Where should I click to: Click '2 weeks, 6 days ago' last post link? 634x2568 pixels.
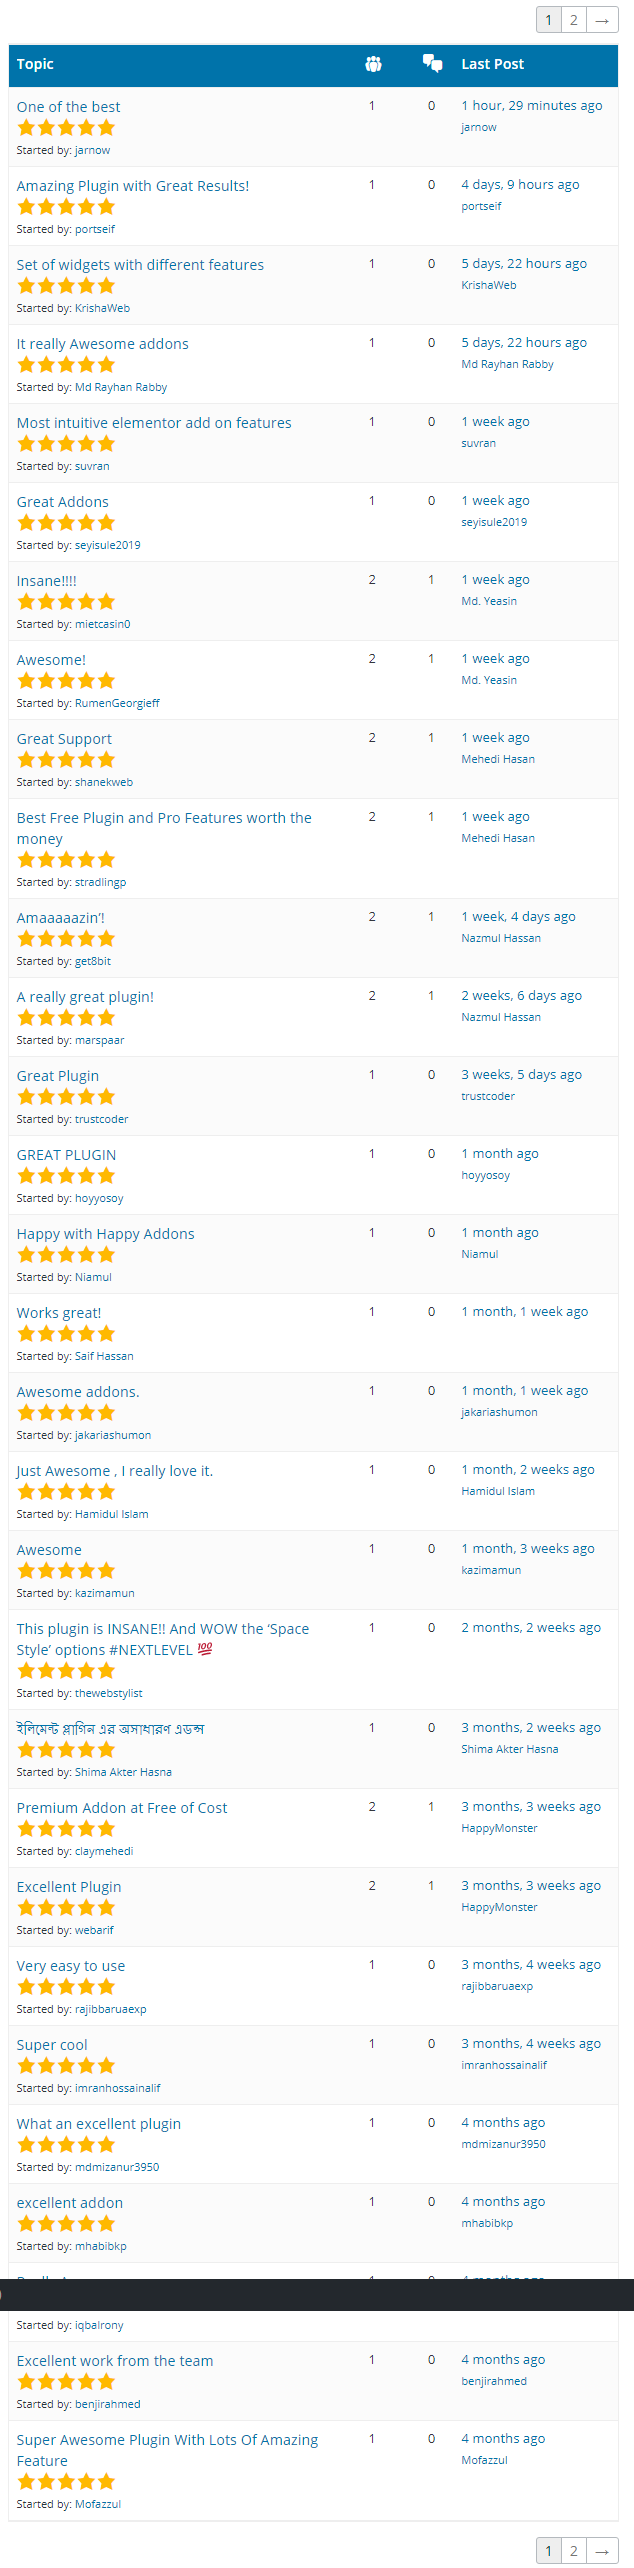pyautogui.click(x=521, y=996)
